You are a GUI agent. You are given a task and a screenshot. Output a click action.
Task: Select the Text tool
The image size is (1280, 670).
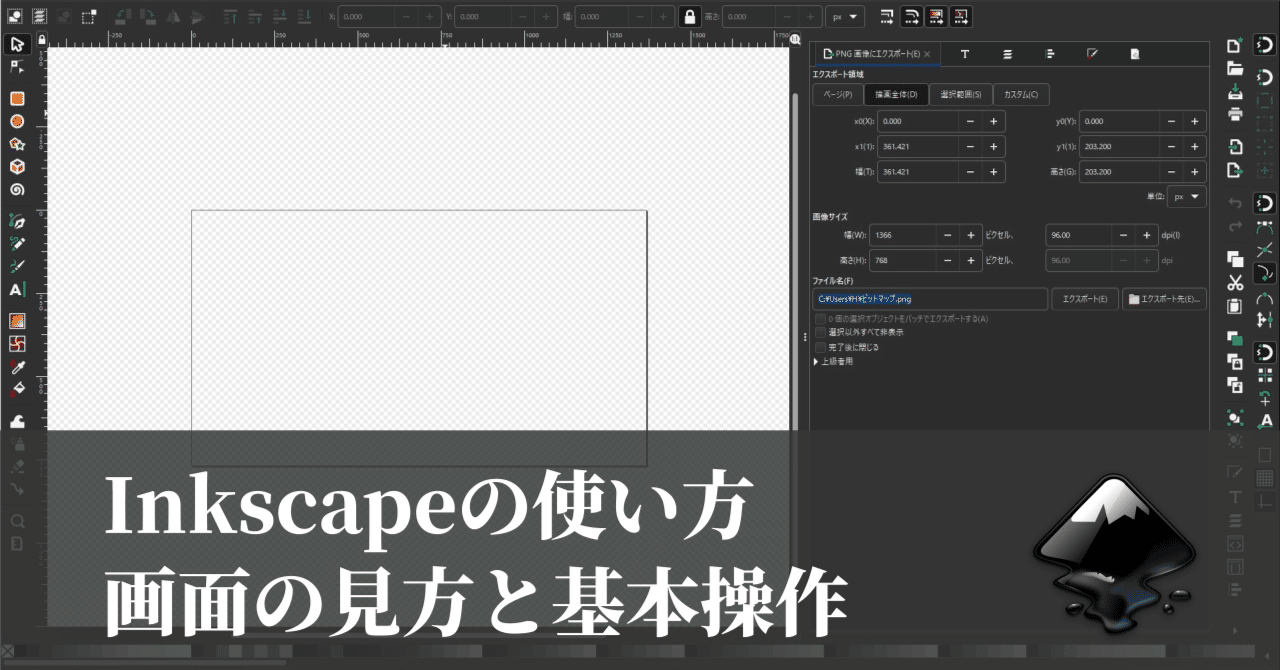(17, 291)
